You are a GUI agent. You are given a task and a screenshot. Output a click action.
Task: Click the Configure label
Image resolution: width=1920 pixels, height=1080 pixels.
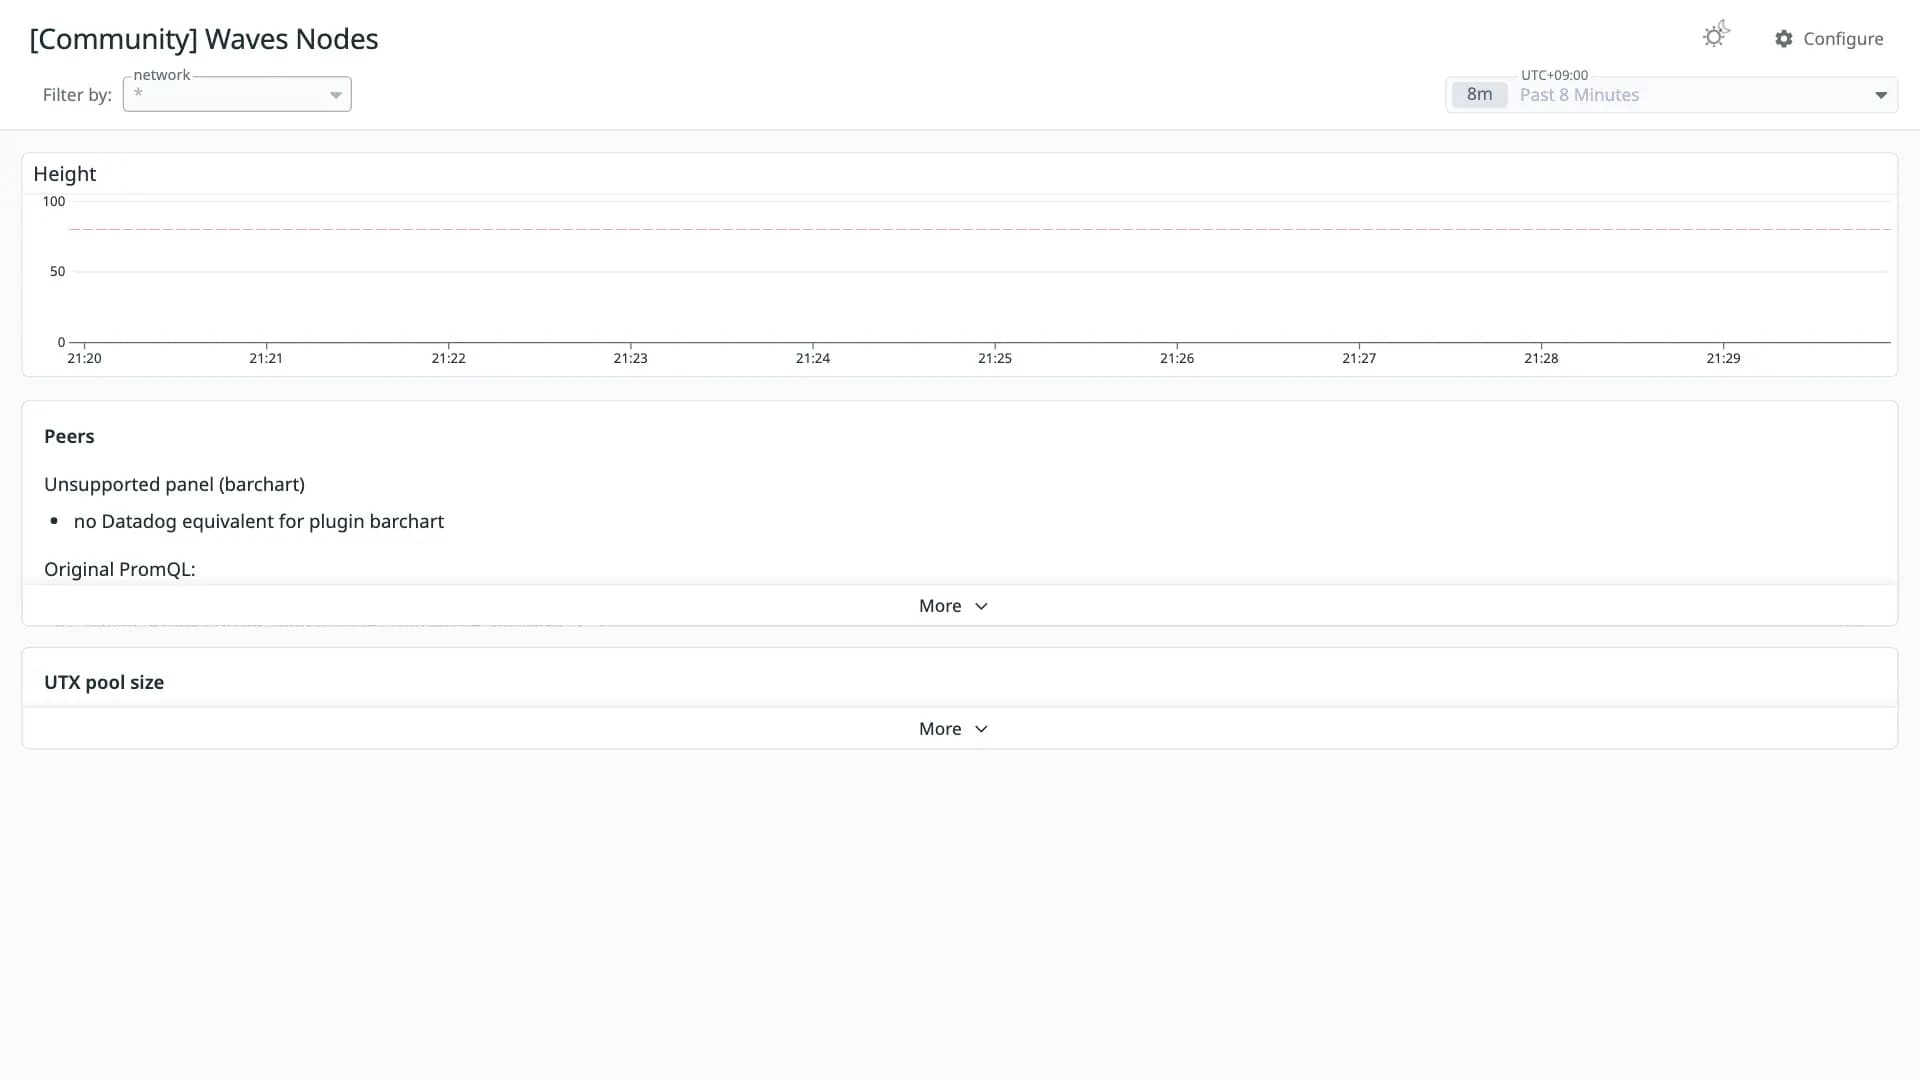click(x=1843, y=39)
